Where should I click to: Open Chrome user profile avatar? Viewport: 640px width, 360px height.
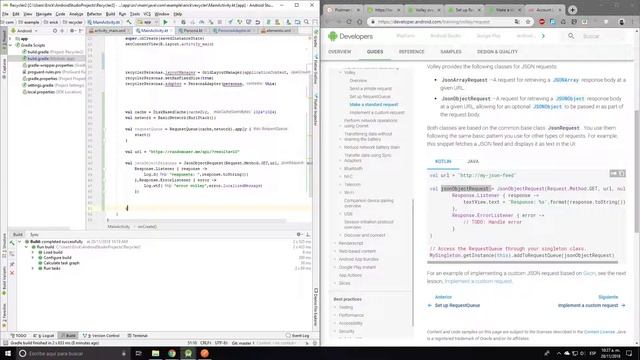click(x=622, y=22)
